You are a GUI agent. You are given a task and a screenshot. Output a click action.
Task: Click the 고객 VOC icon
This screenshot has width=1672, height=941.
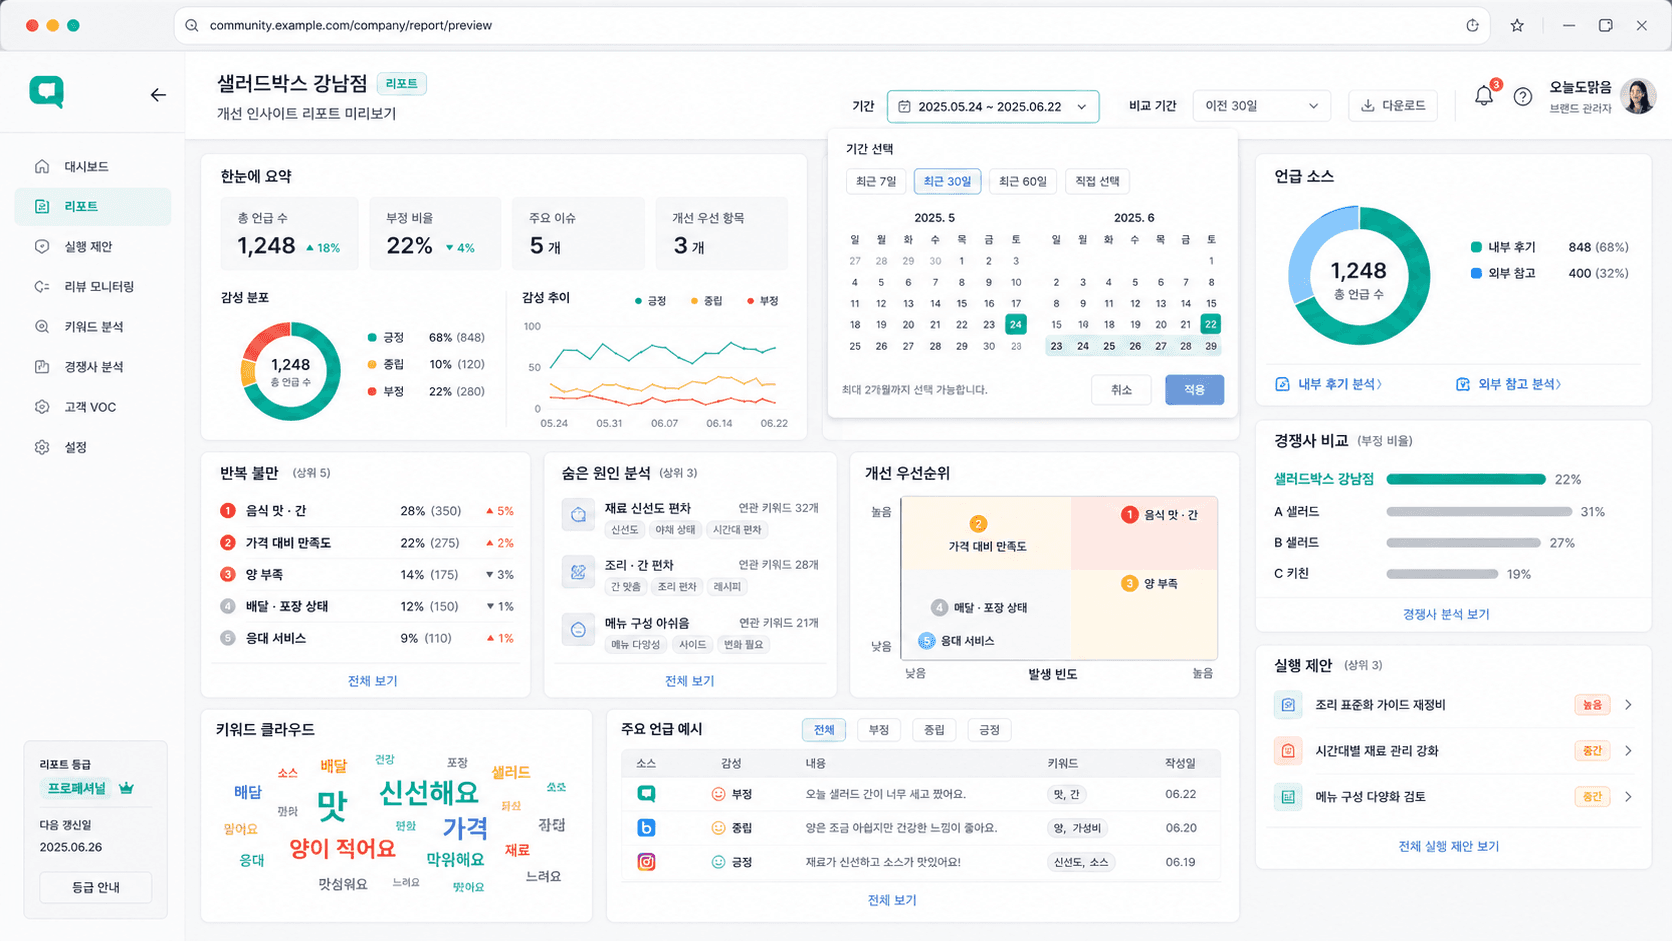click(x=42, y=407)
